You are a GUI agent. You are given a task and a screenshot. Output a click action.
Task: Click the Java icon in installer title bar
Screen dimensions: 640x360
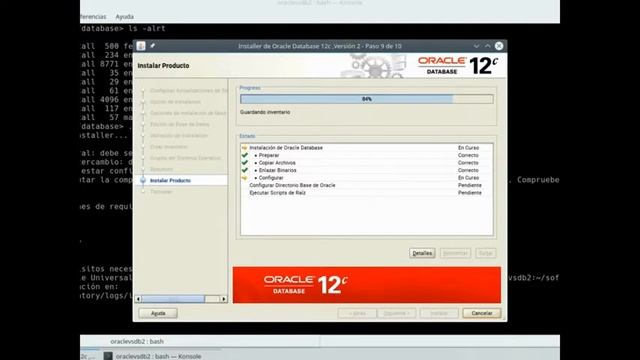[141, 46]
